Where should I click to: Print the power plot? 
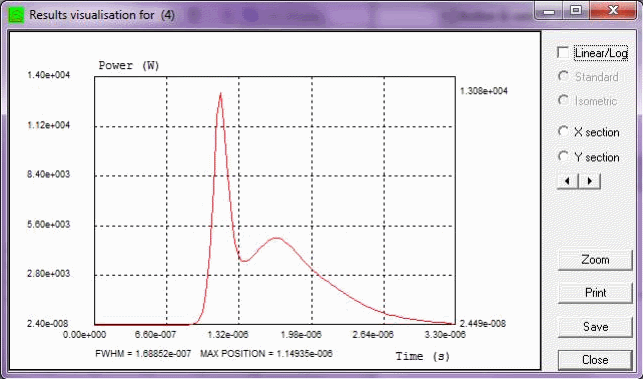point(595,293)
